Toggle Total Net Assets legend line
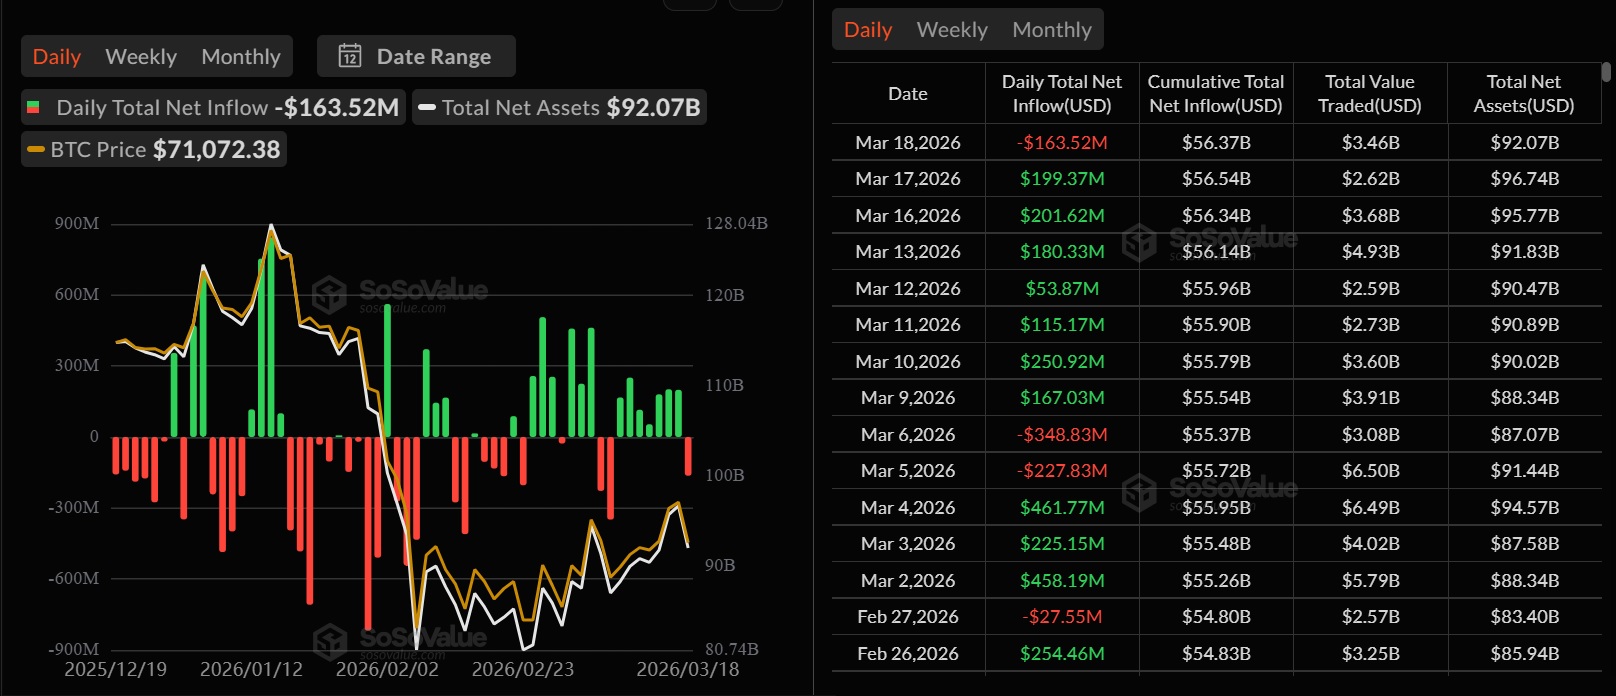This screenshot has height=696, width=1616. [x=560, y=107]
